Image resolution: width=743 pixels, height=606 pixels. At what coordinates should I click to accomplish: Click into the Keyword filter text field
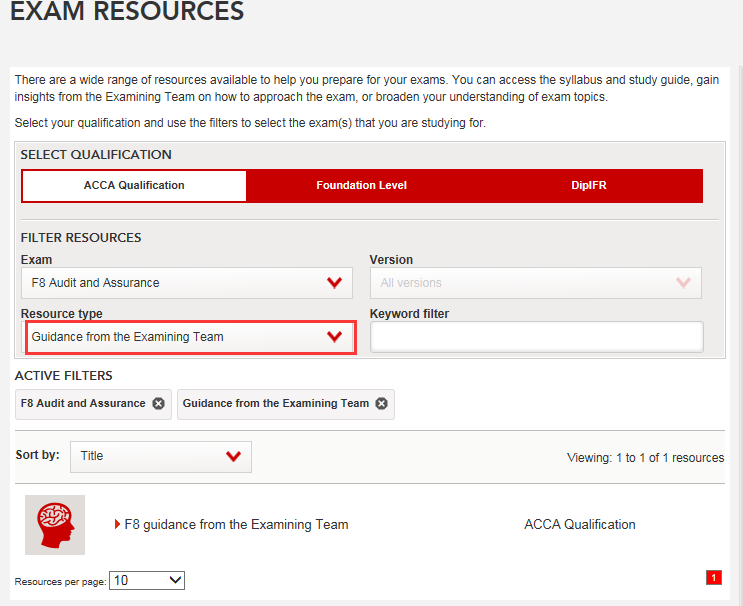536,337
